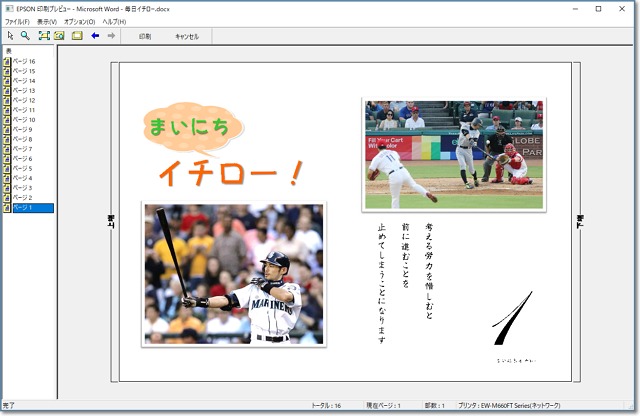Click the EPSON app icon in title bar
The width and height of the screenshot is (640, 416).
8,8
